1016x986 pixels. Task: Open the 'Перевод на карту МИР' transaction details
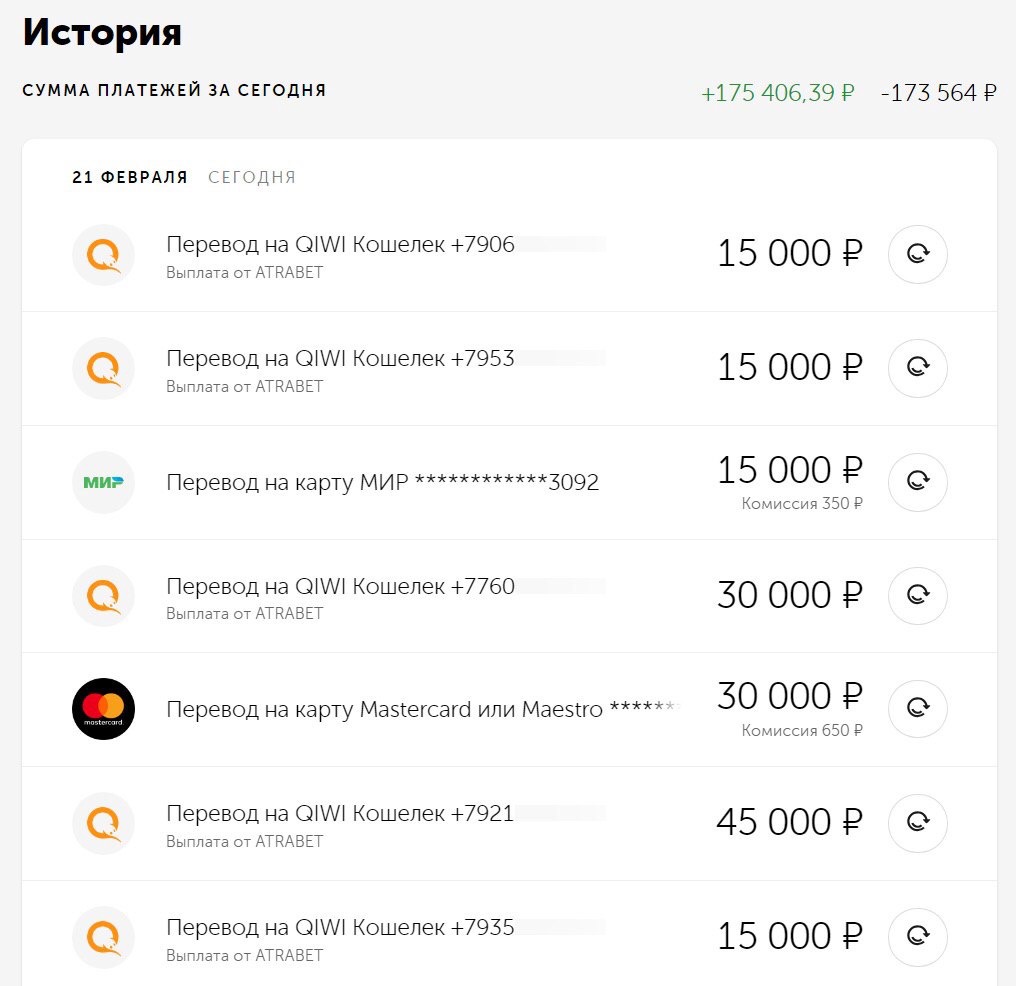(x=382, y=483)
